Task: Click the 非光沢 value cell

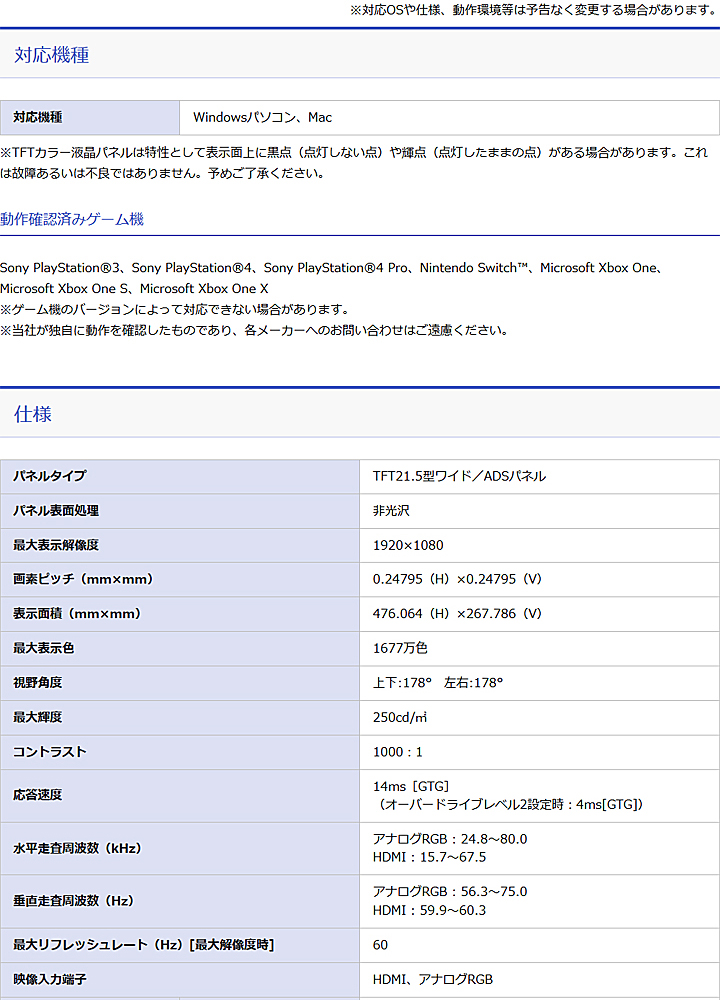Action: coord(540,511)
